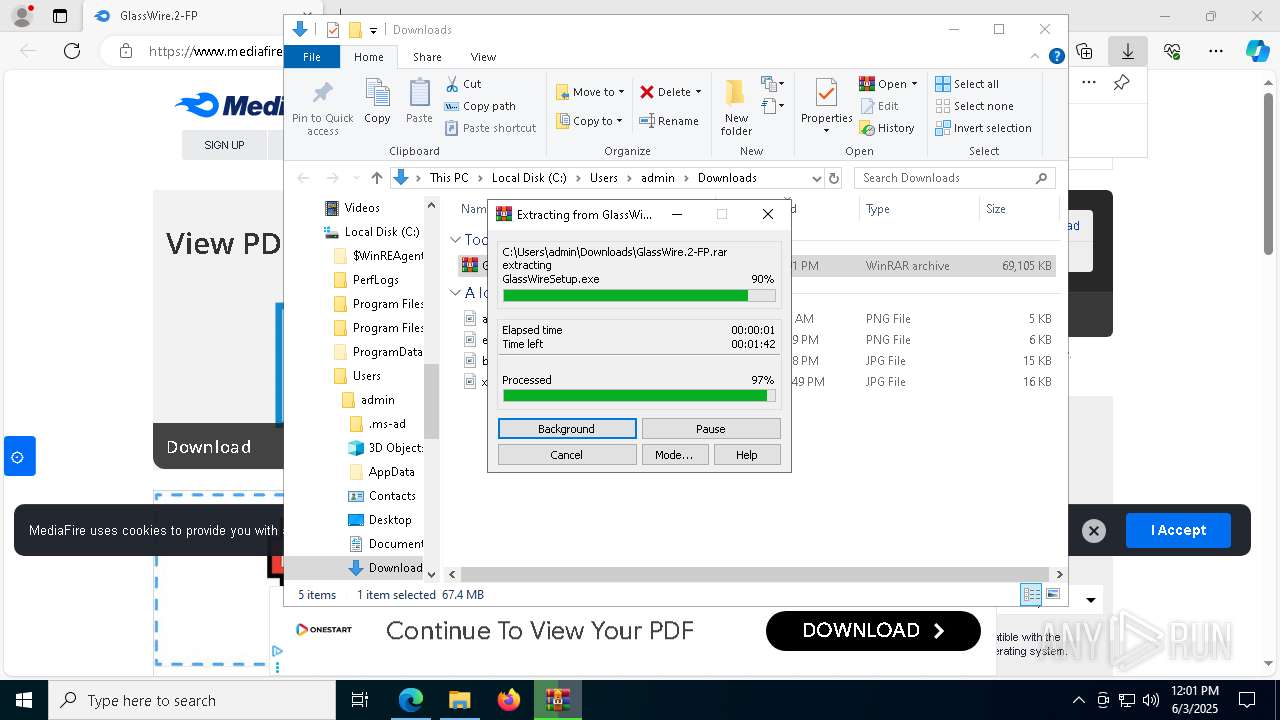This screenshot has width=1280, height=720.
Task: Click Explorer Help question mark icon
Action: [x=1056, y=57]
